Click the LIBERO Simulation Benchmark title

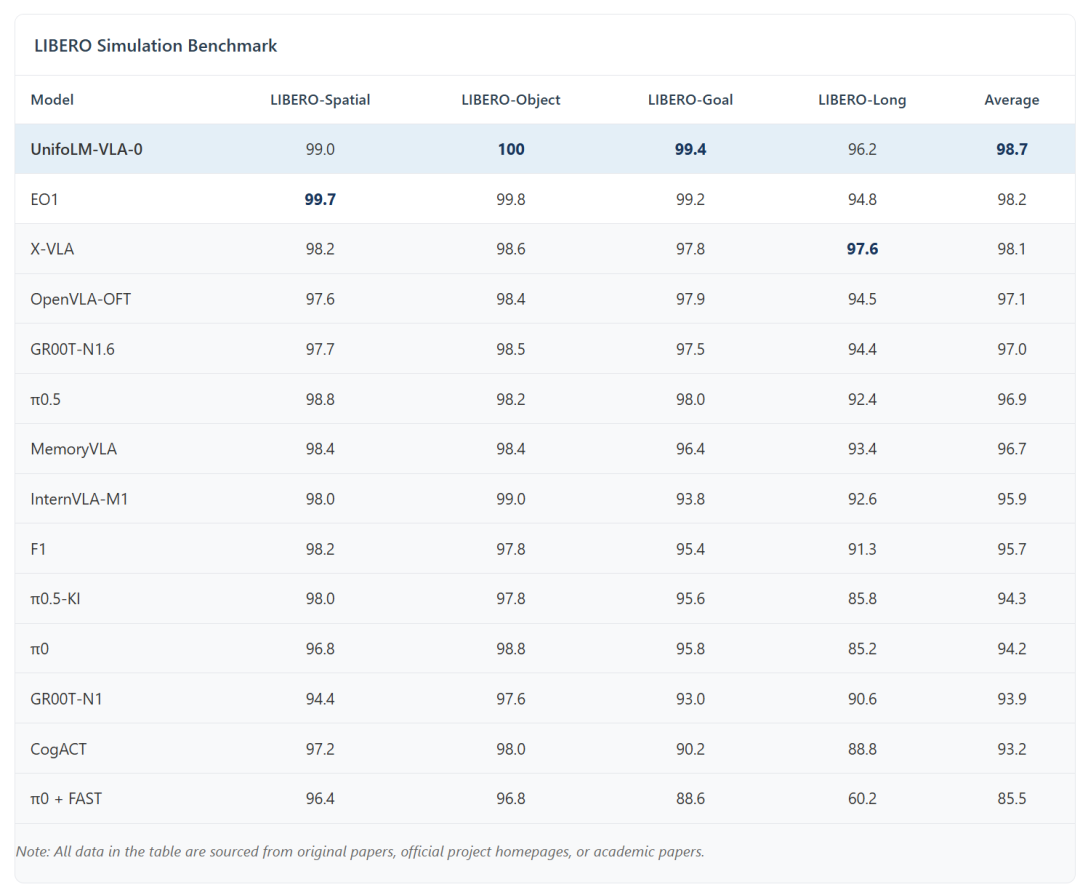coord(155,46)
